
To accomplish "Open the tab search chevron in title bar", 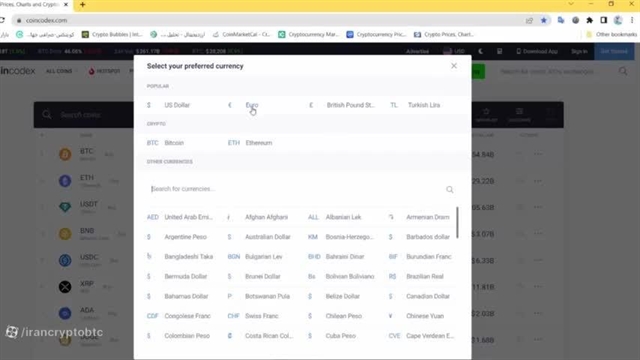I will pyautogui.click(x=571, y=4).
